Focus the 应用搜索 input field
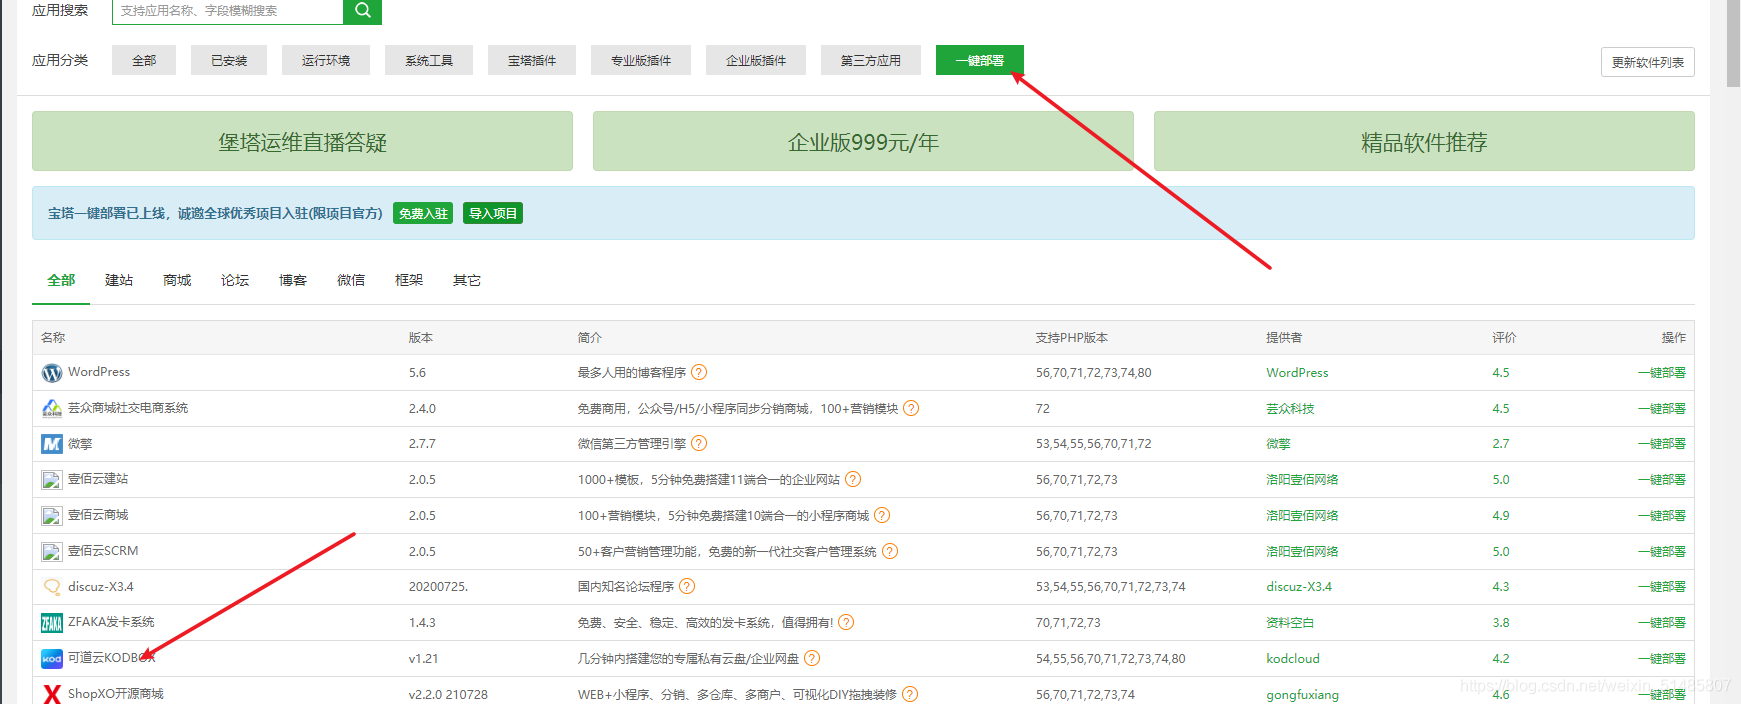 point(228,11)
